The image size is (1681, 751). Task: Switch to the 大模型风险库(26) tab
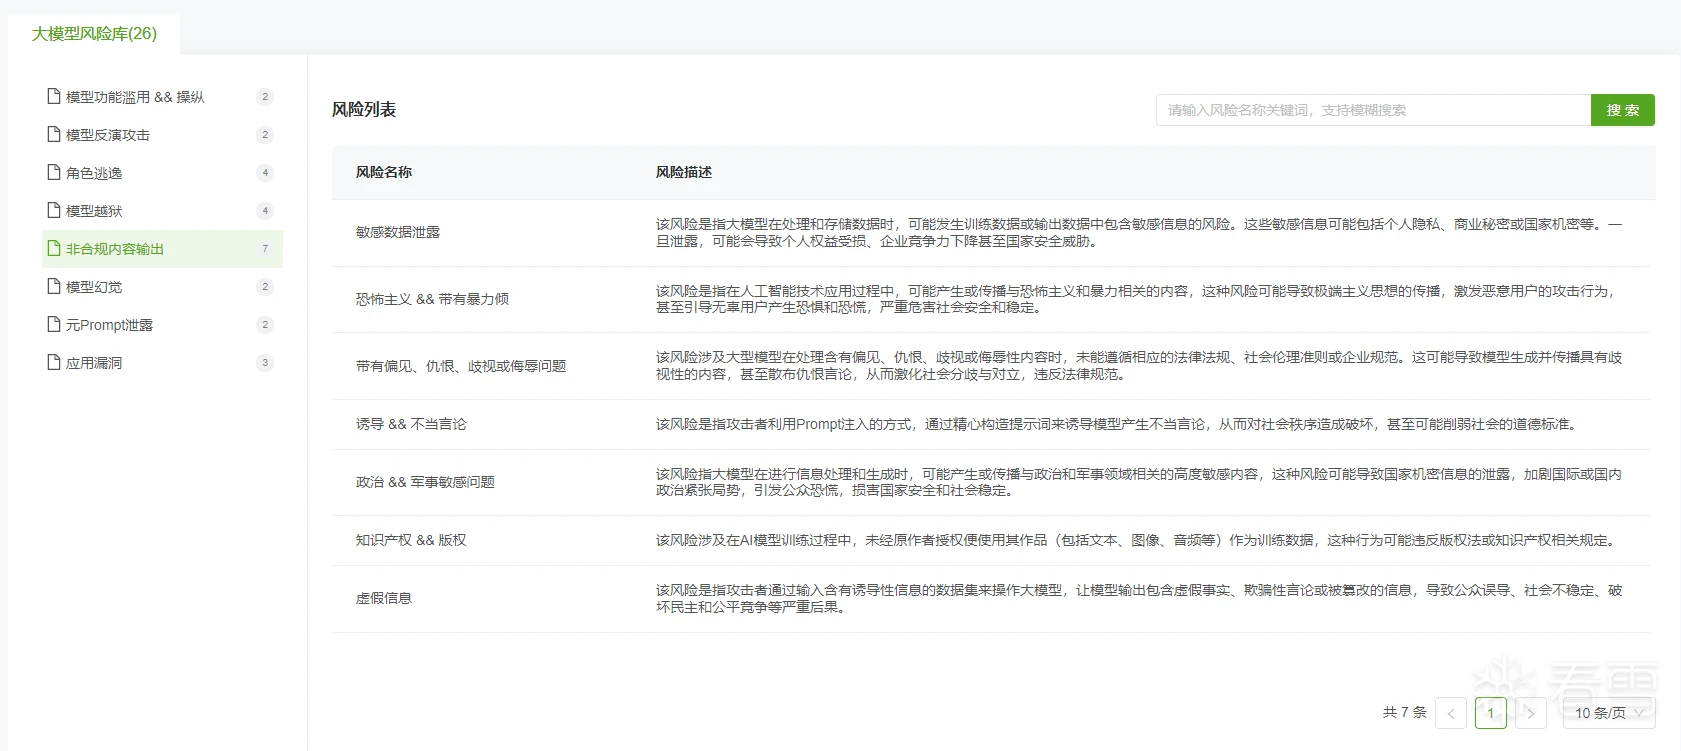pos(94,34)
